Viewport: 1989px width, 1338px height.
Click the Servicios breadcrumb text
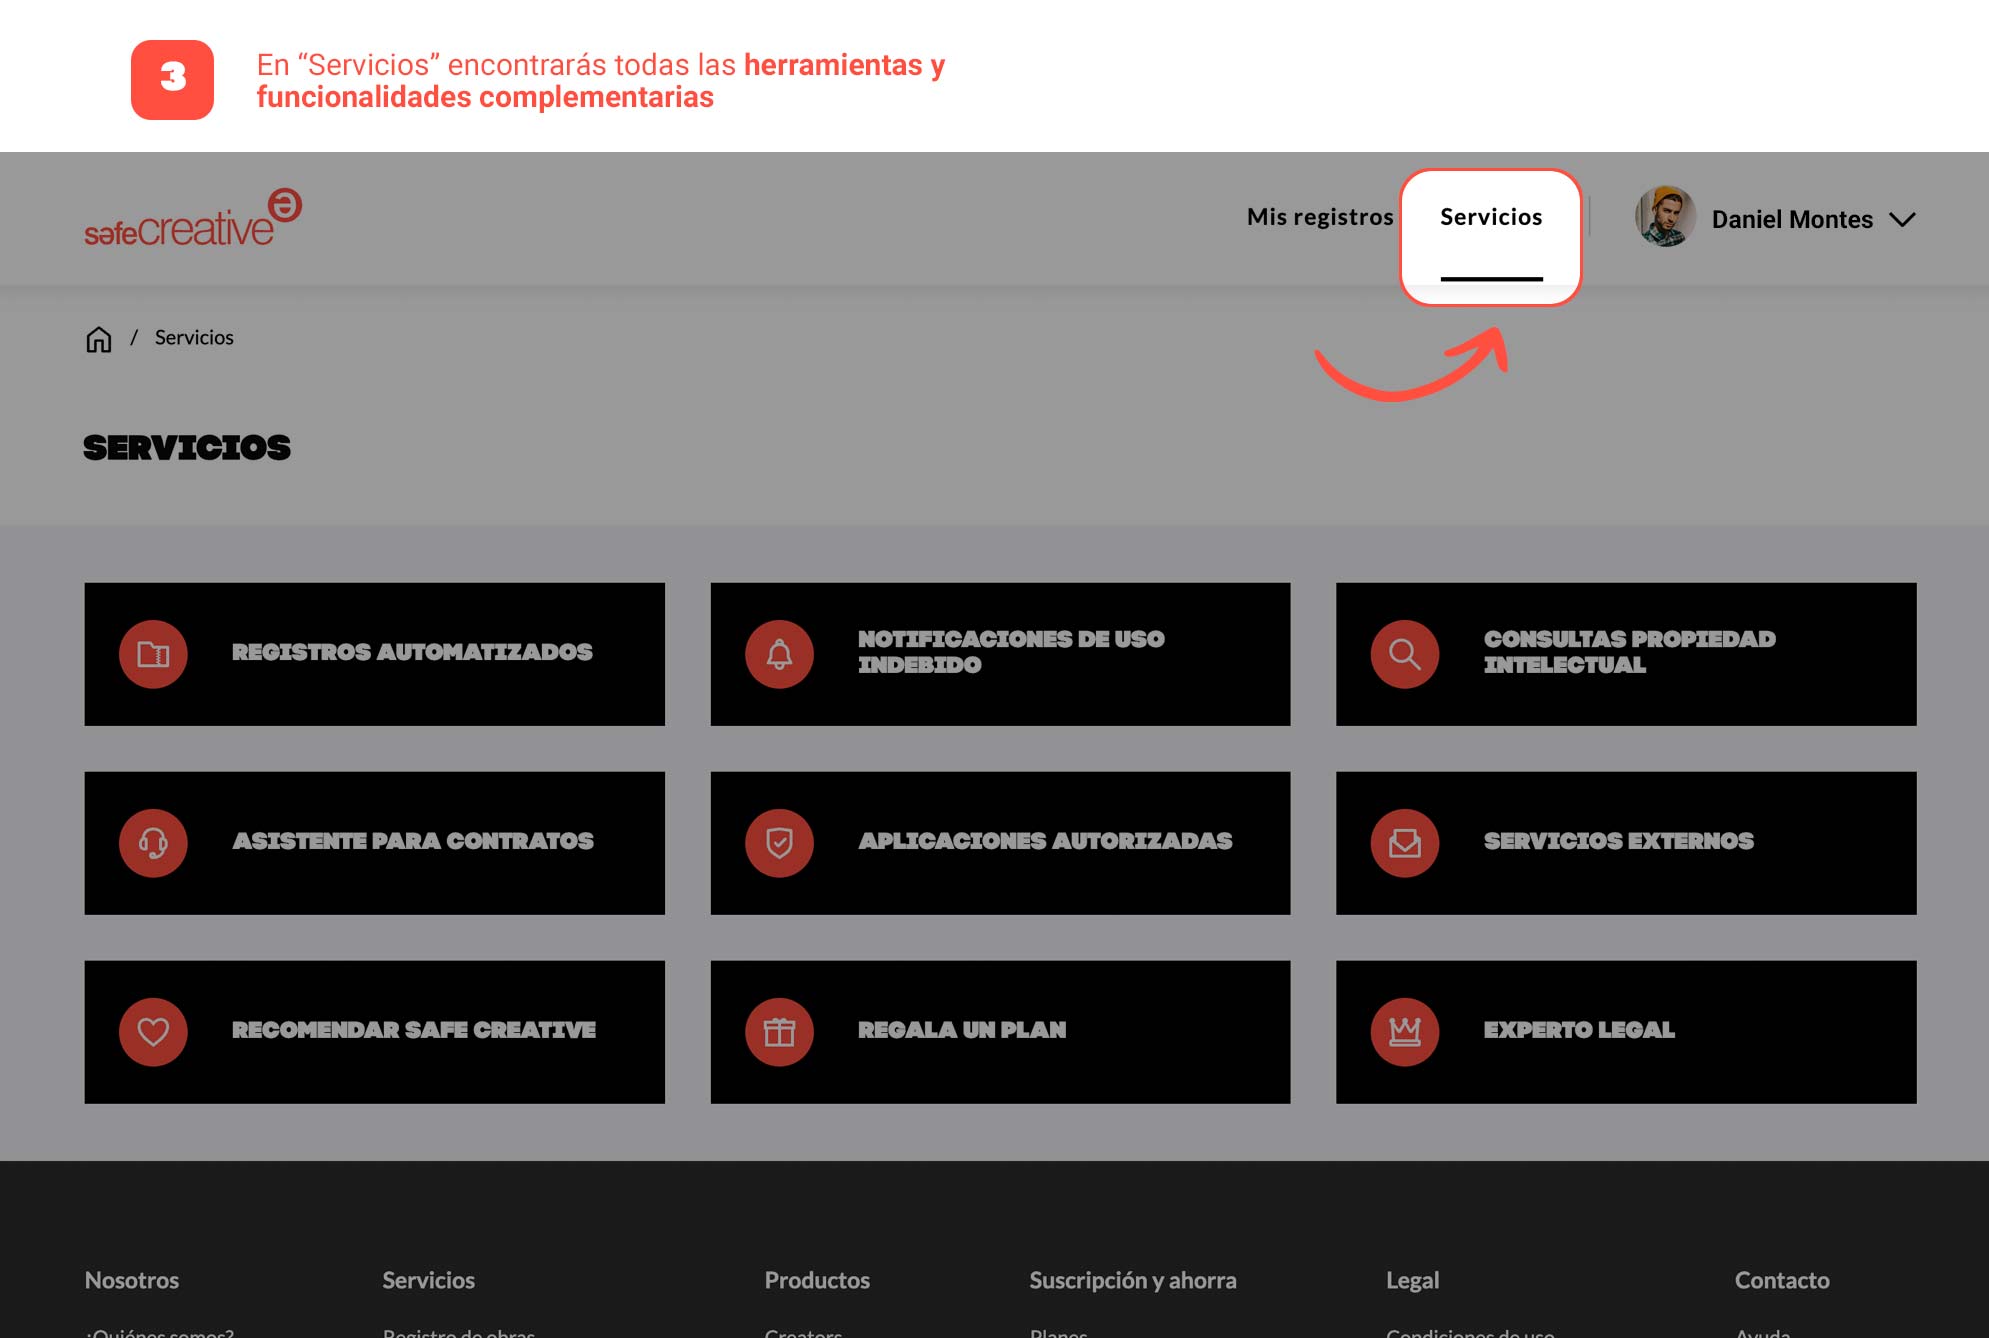[x=194, y=338]
